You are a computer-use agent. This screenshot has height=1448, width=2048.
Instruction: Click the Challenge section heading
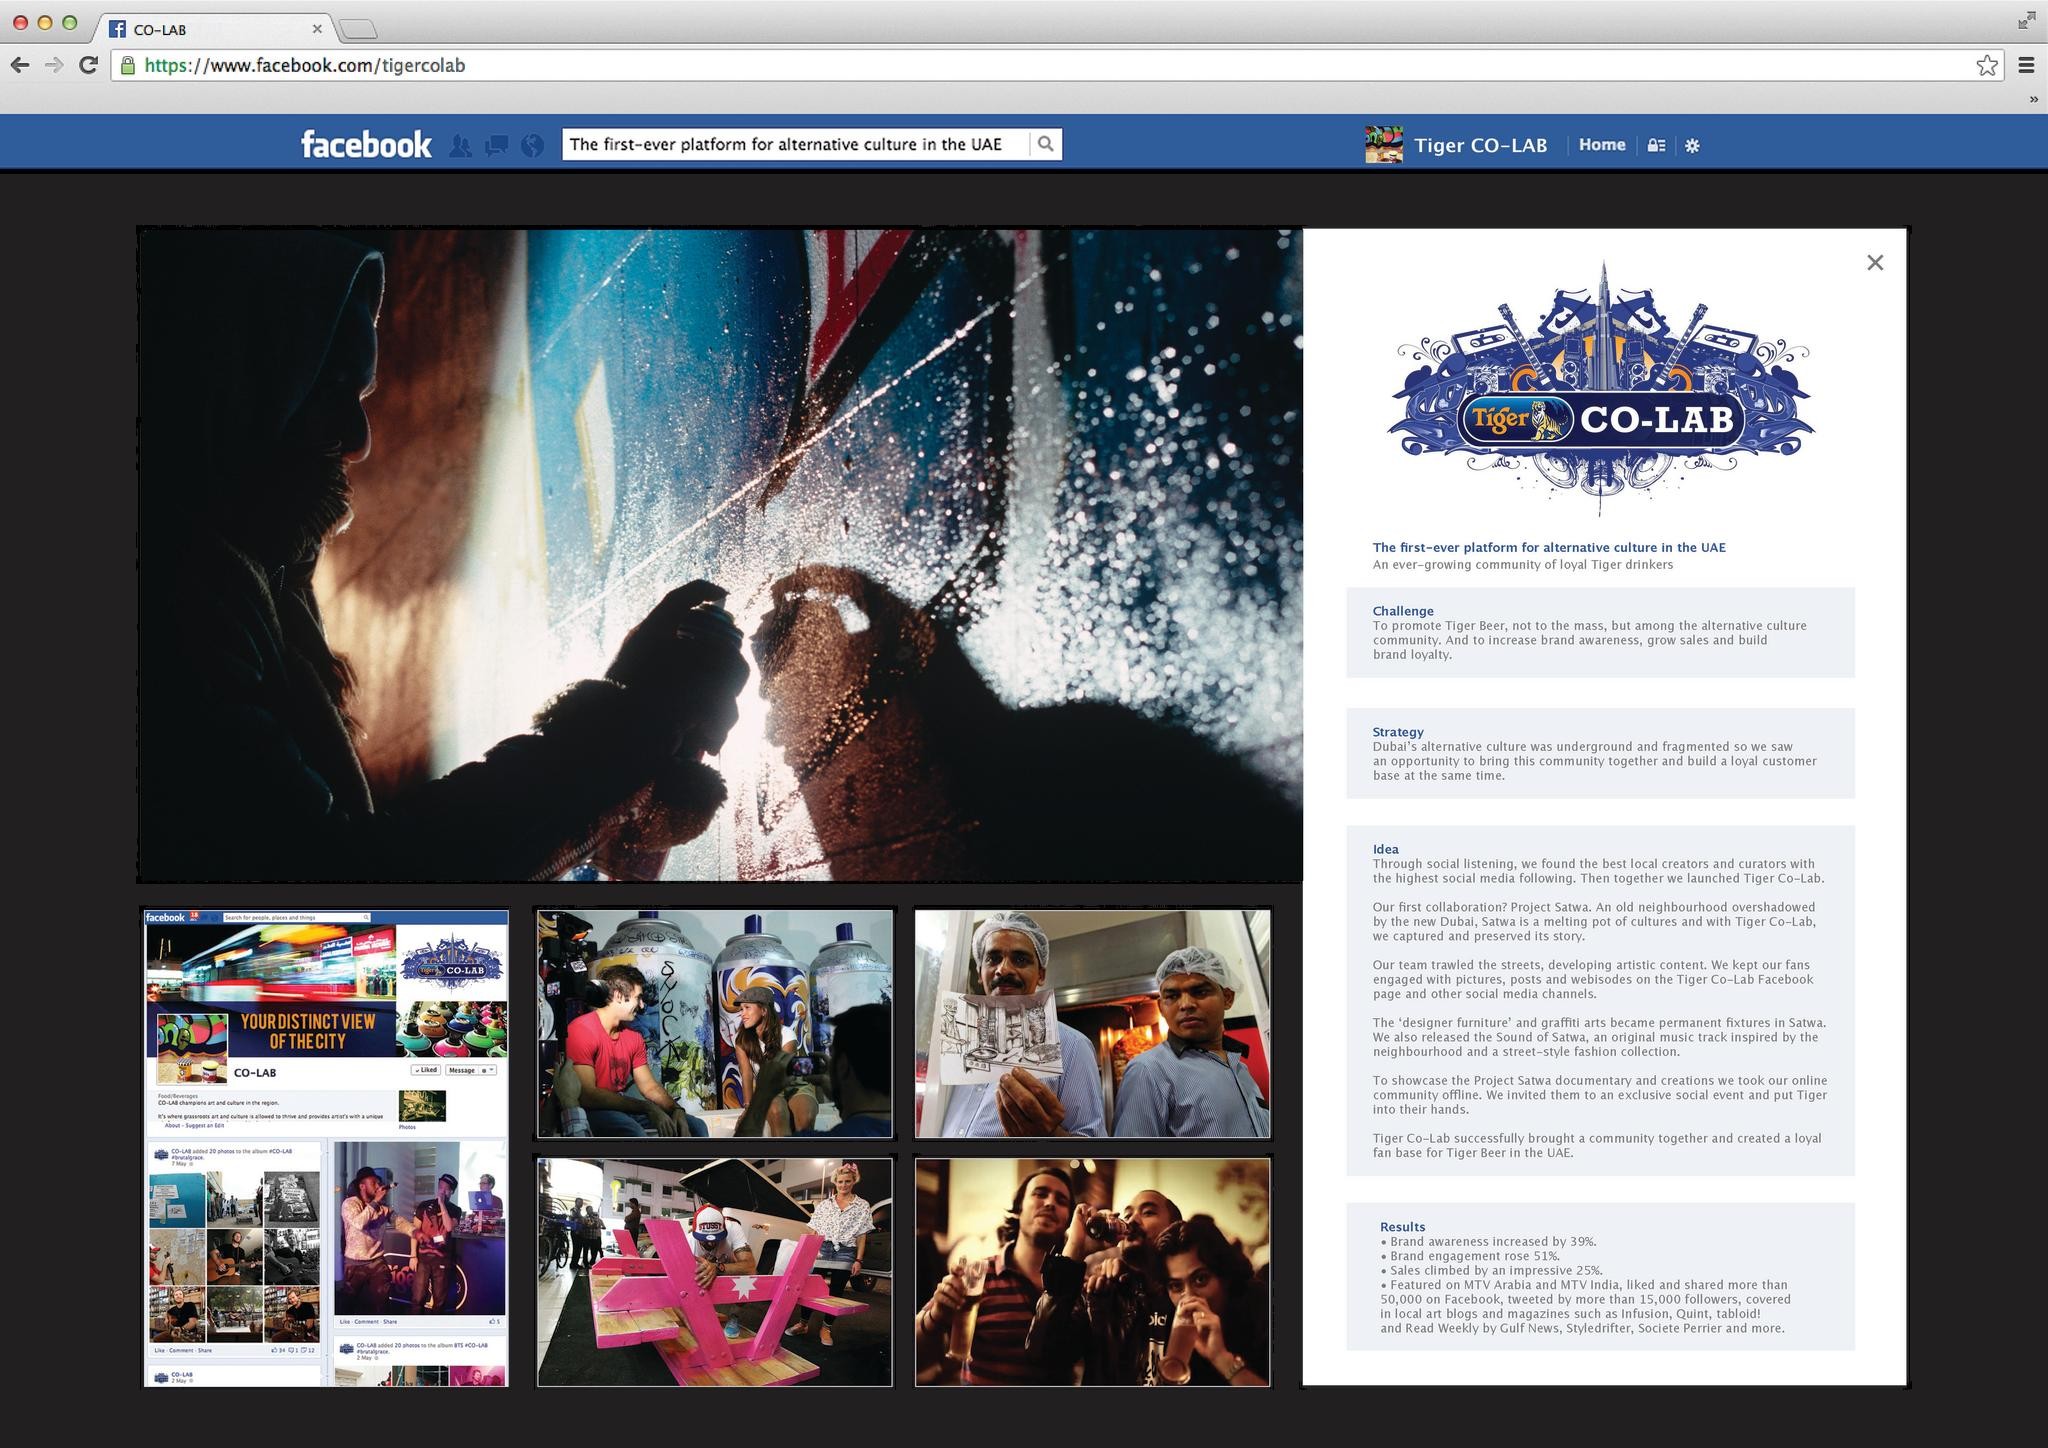(1403, 611)
